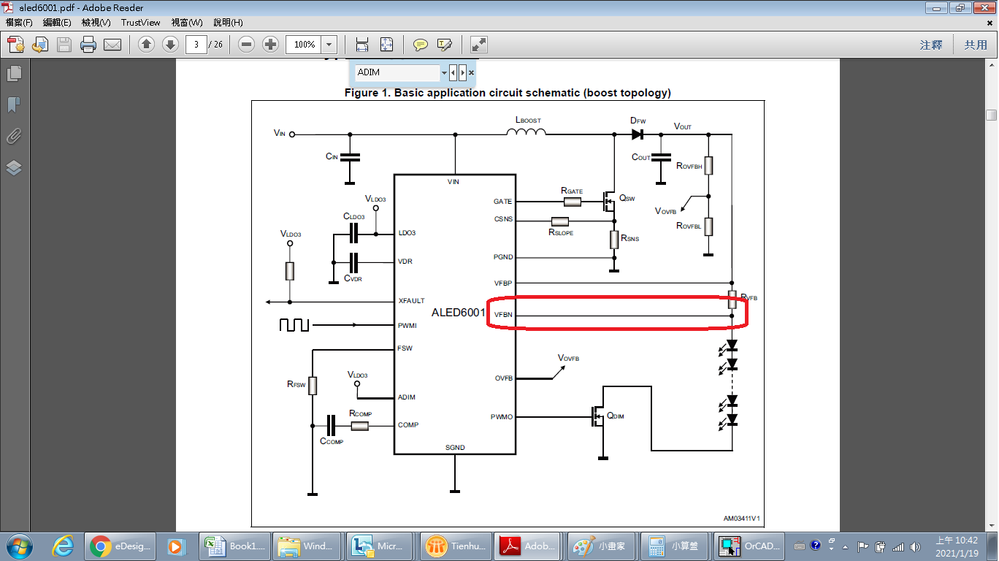Open the layers side panel

tap(14, 167)
